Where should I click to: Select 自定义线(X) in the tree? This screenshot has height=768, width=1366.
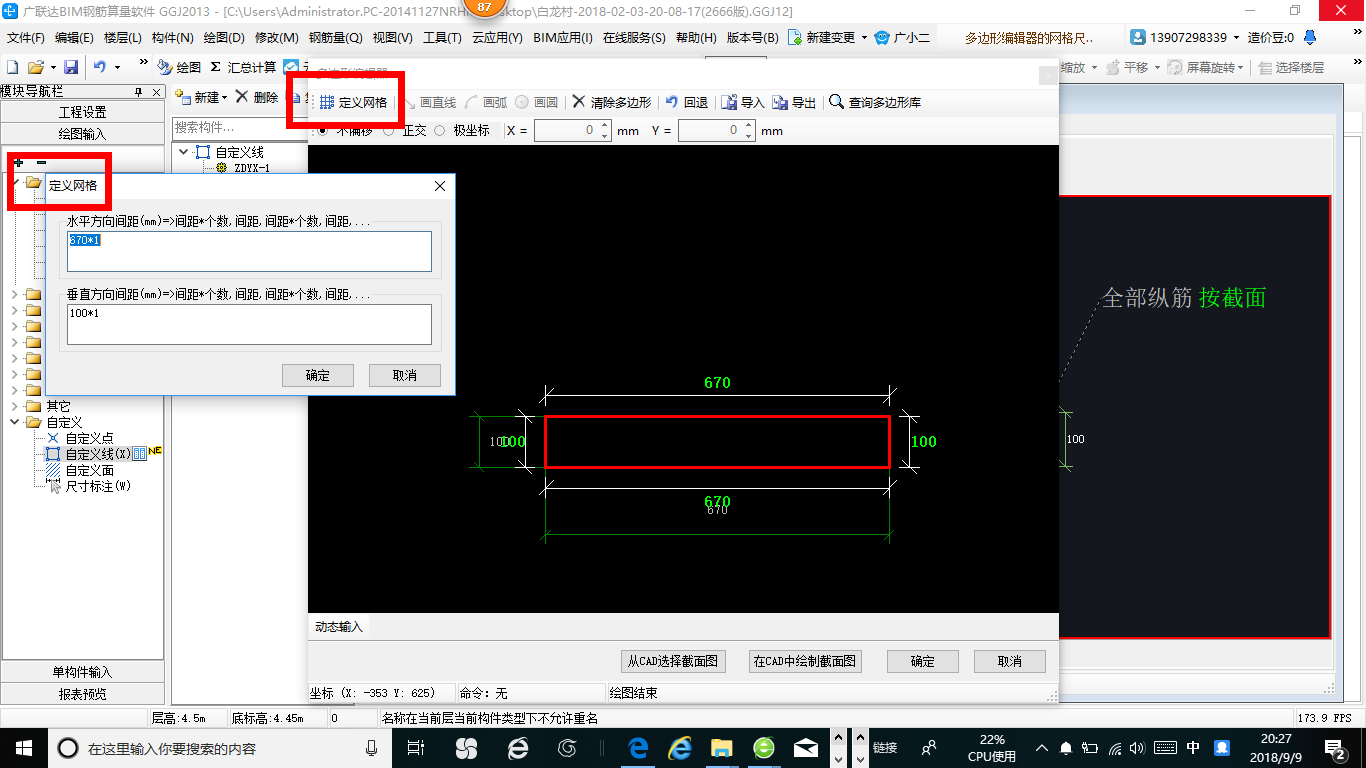click(96, 454)
